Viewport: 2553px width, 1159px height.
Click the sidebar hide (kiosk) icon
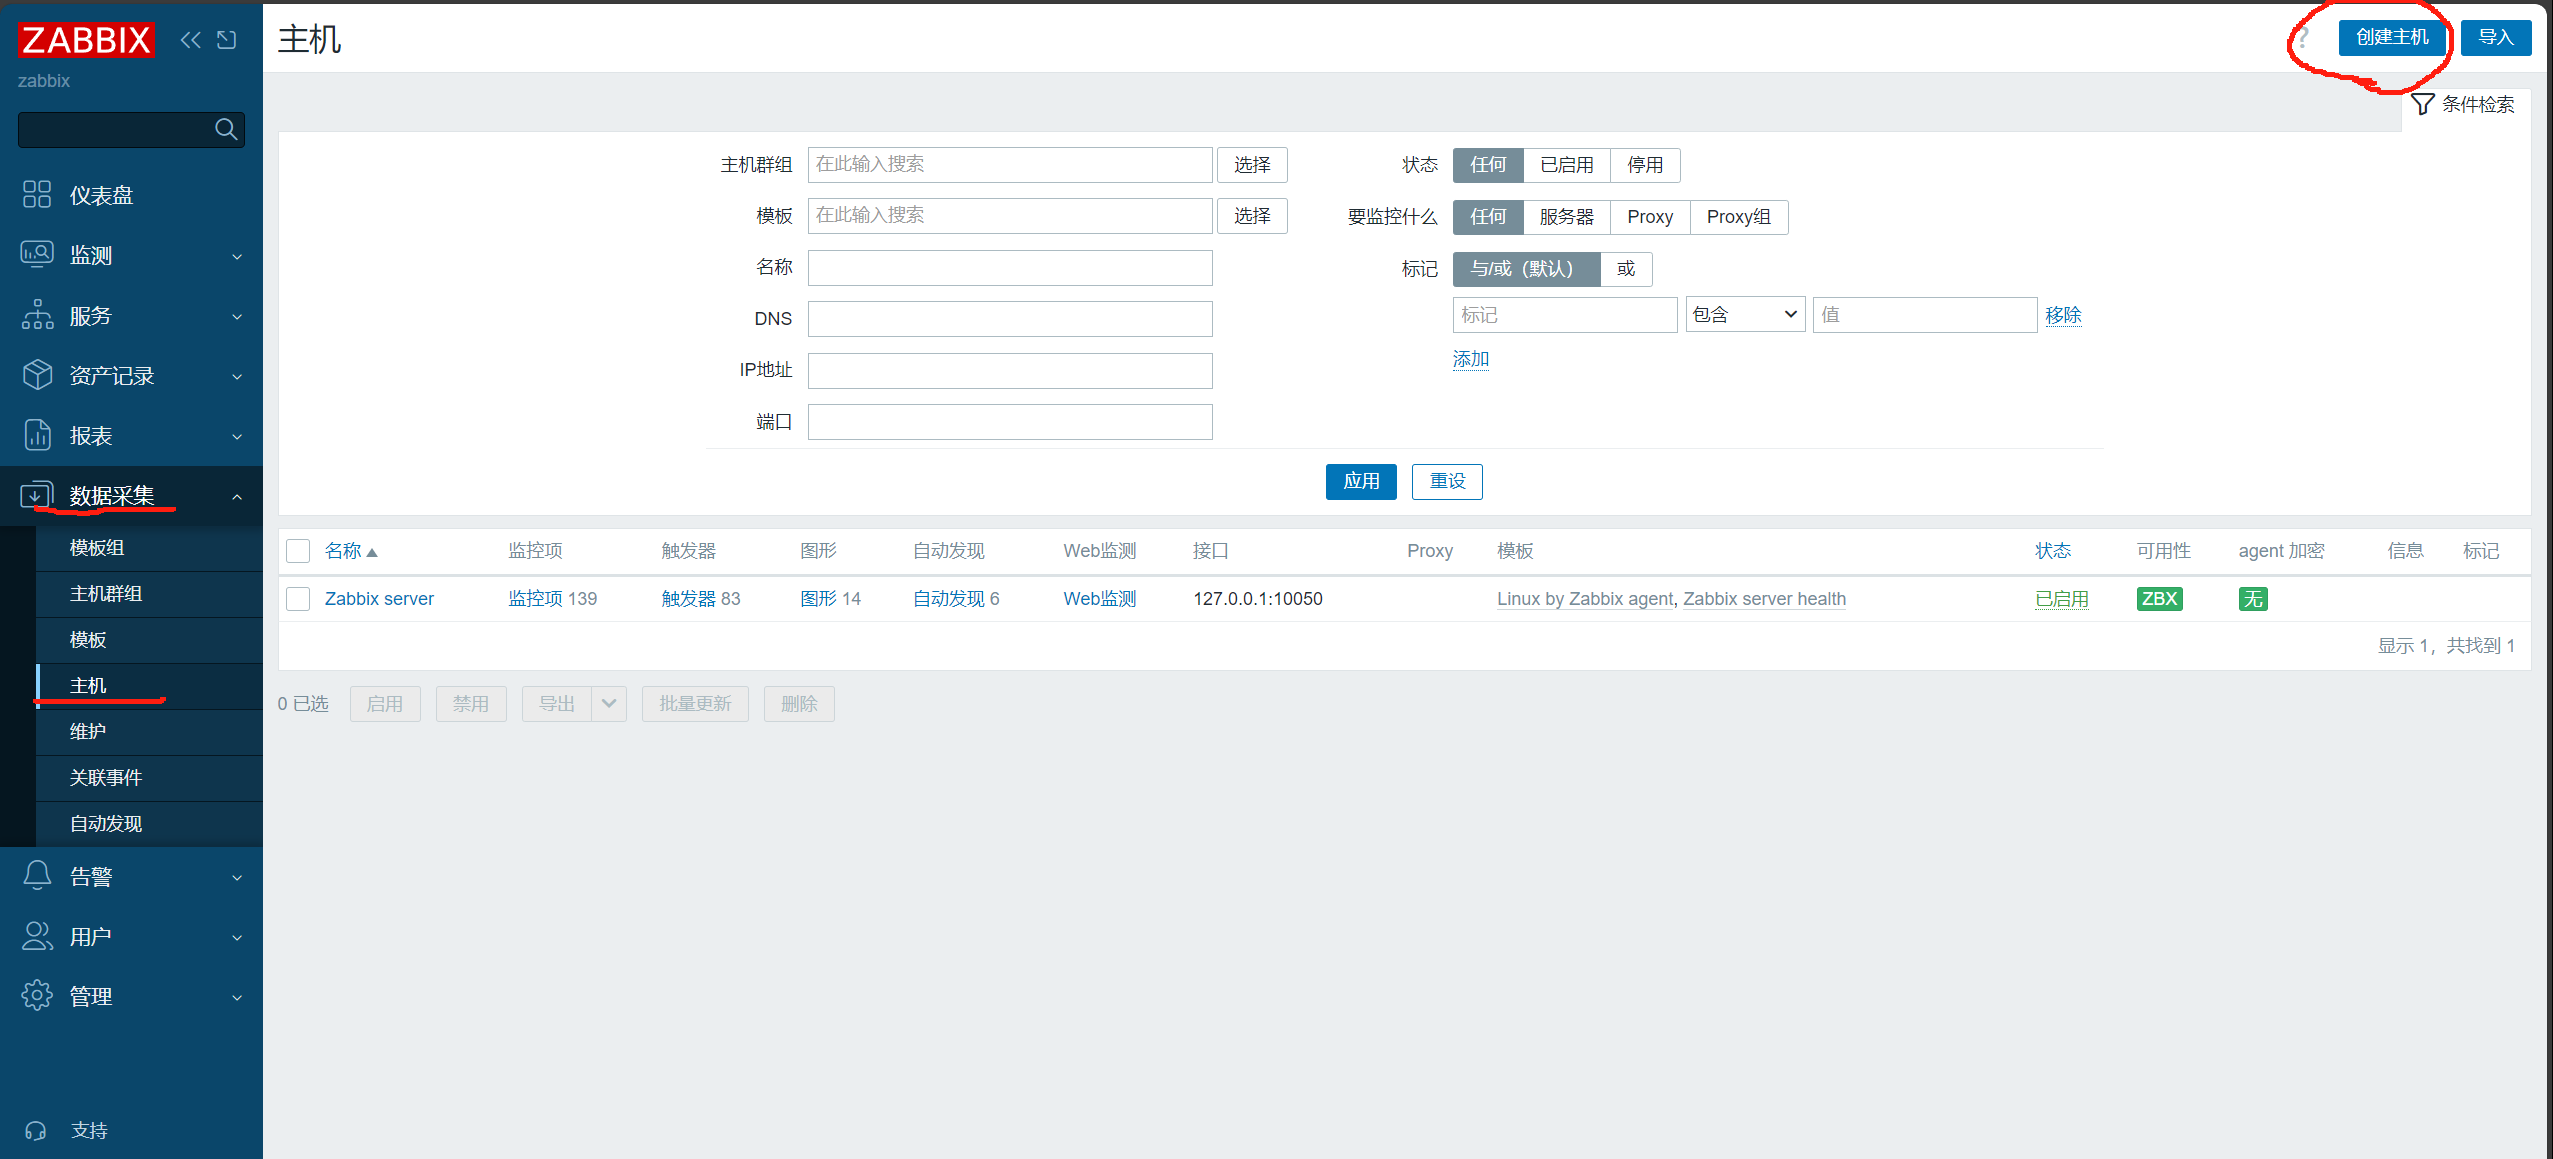[x=227, y=40]
